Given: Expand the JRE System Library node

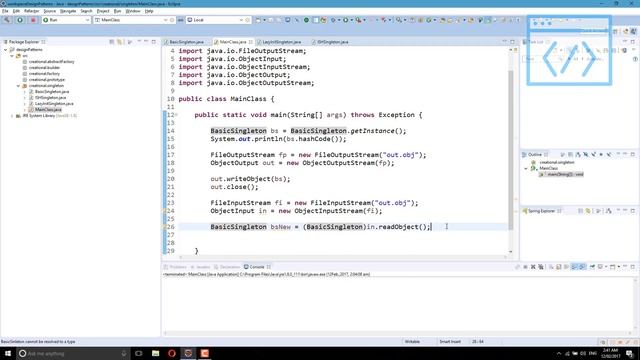Looking at the screenshot, I should click(x=12, y=116).
